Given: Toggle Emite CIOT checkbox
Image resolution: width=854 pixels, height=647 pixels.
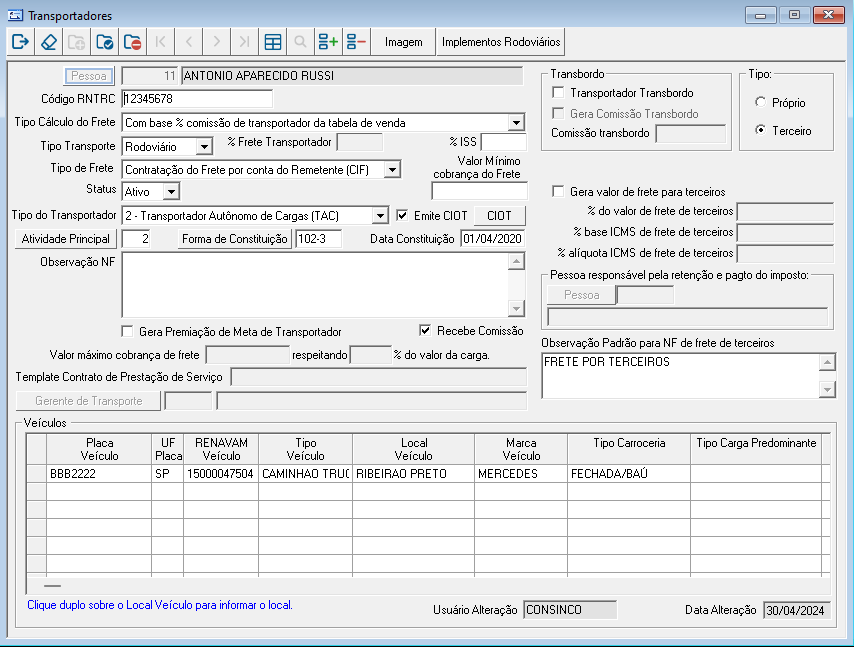Looking at the screenshot, I should click(x=402, y=215).
